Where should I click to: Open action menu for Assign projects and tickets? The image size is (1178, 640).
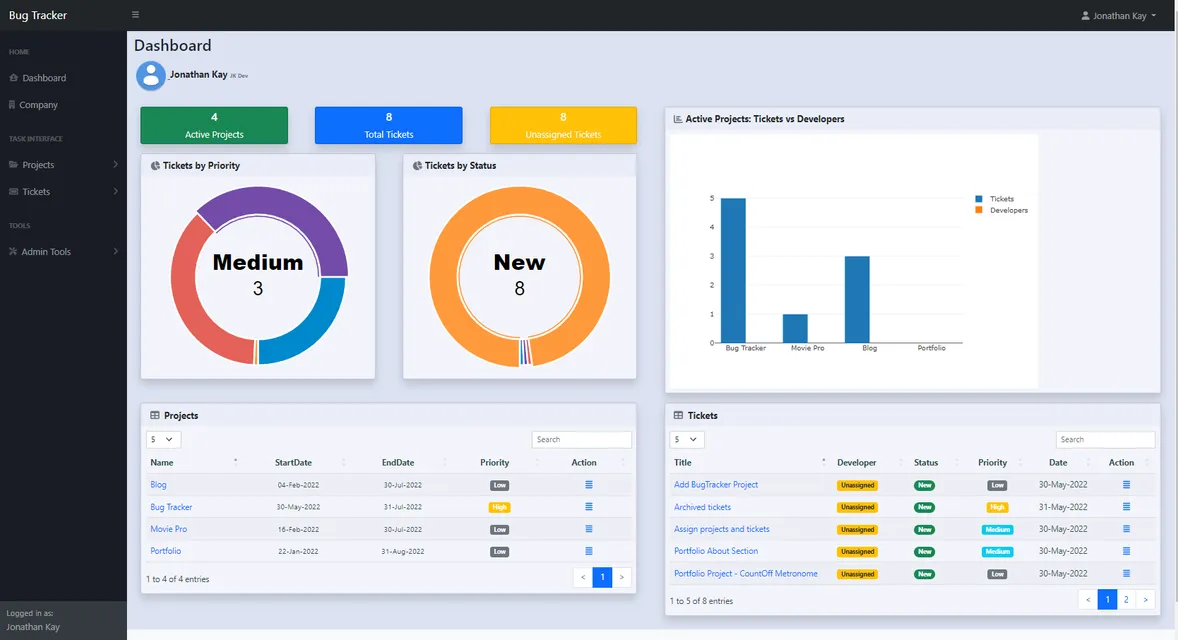1126,529
